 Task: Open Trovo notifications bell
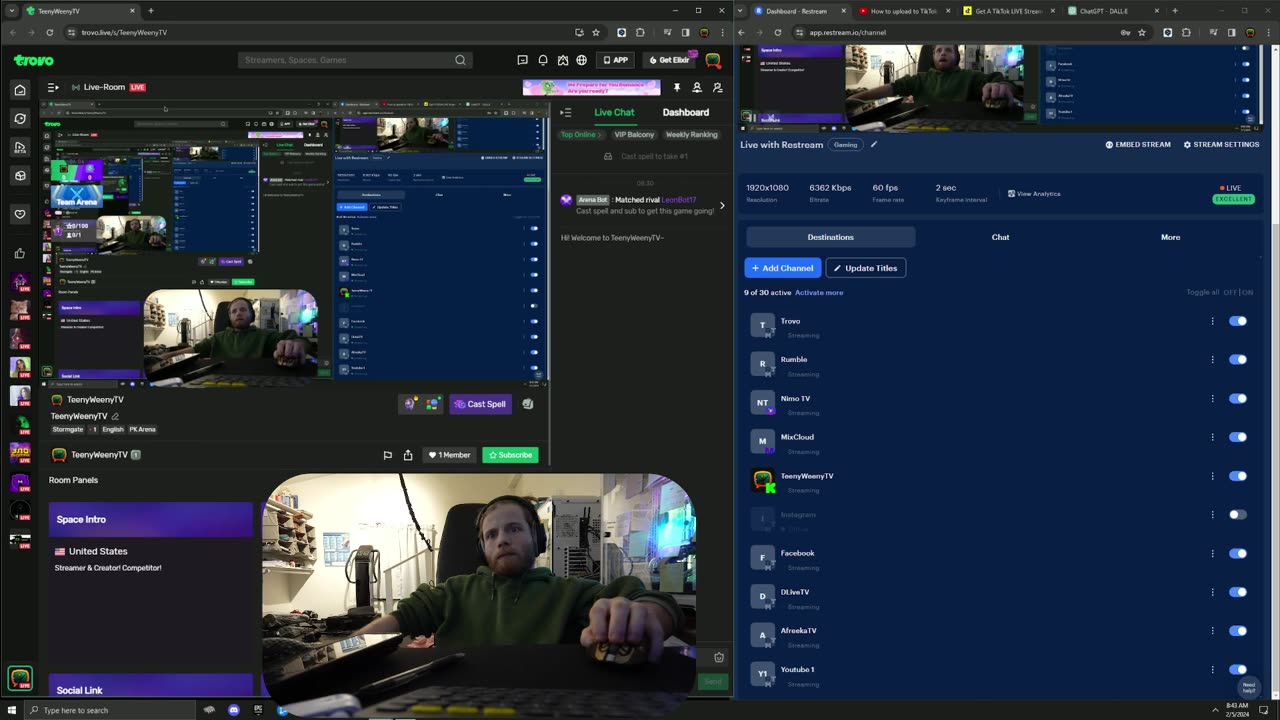point(543,60)
